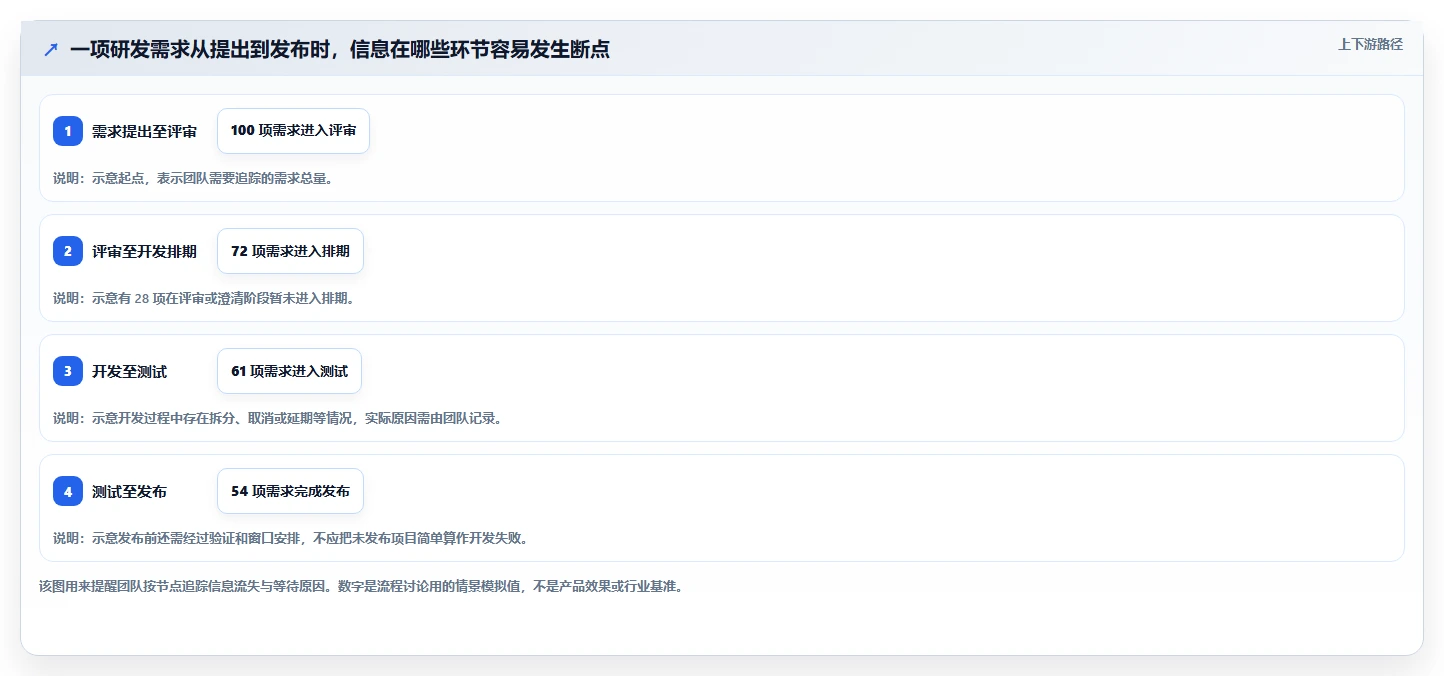
Task: Select the '100 项需求进入评审' chip
Action: 293,131
